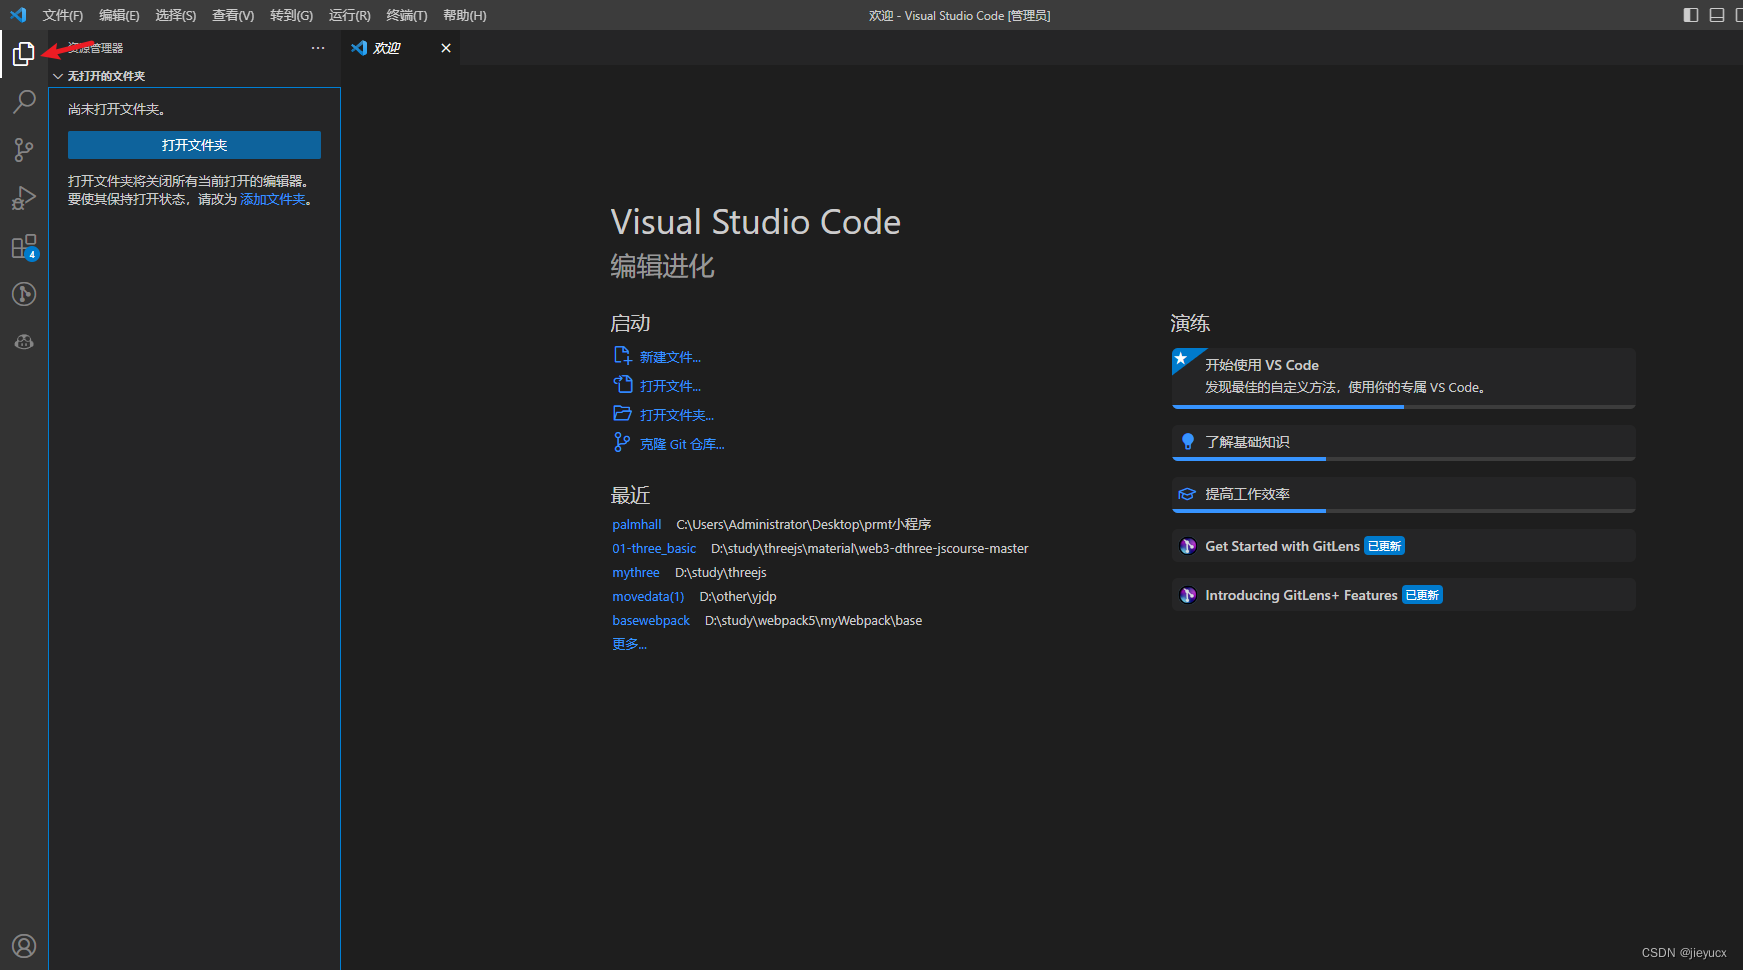Open recent project movedata(1)
This screenshot has width=1743, height=970.
click(648, 596)
